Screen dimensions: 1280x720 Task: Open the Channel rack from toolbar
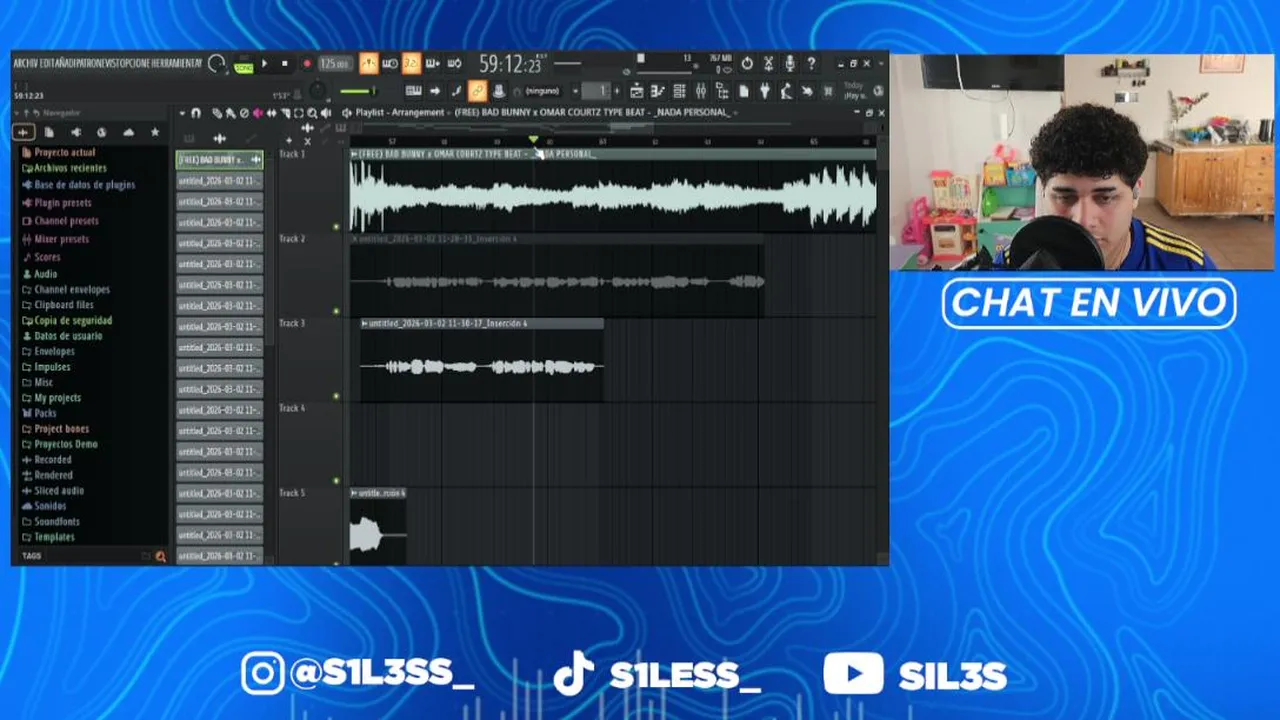click(679, 91)
